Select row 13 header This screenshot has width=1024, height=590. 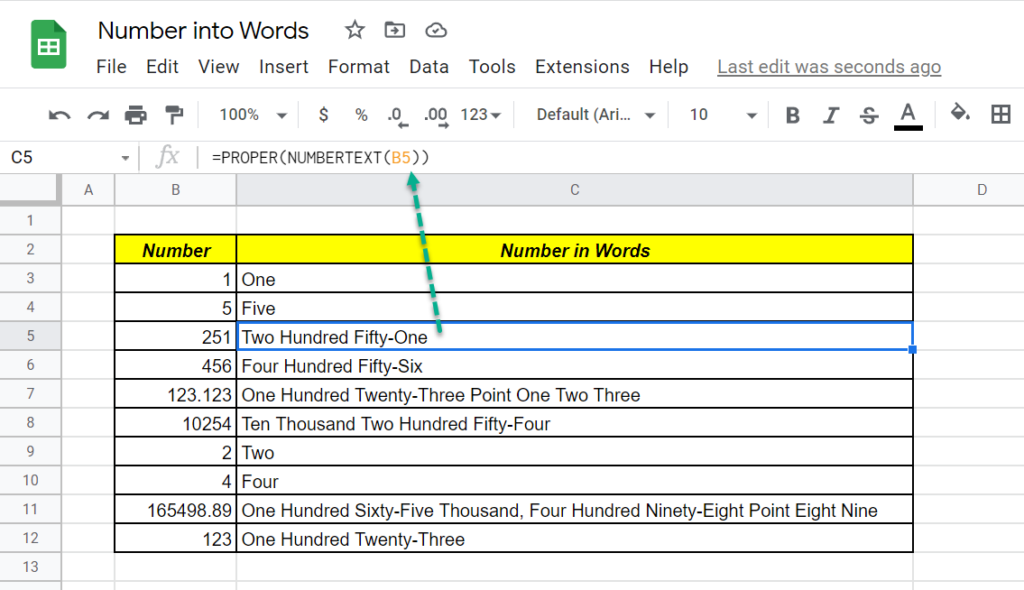[x=30, y=566]
